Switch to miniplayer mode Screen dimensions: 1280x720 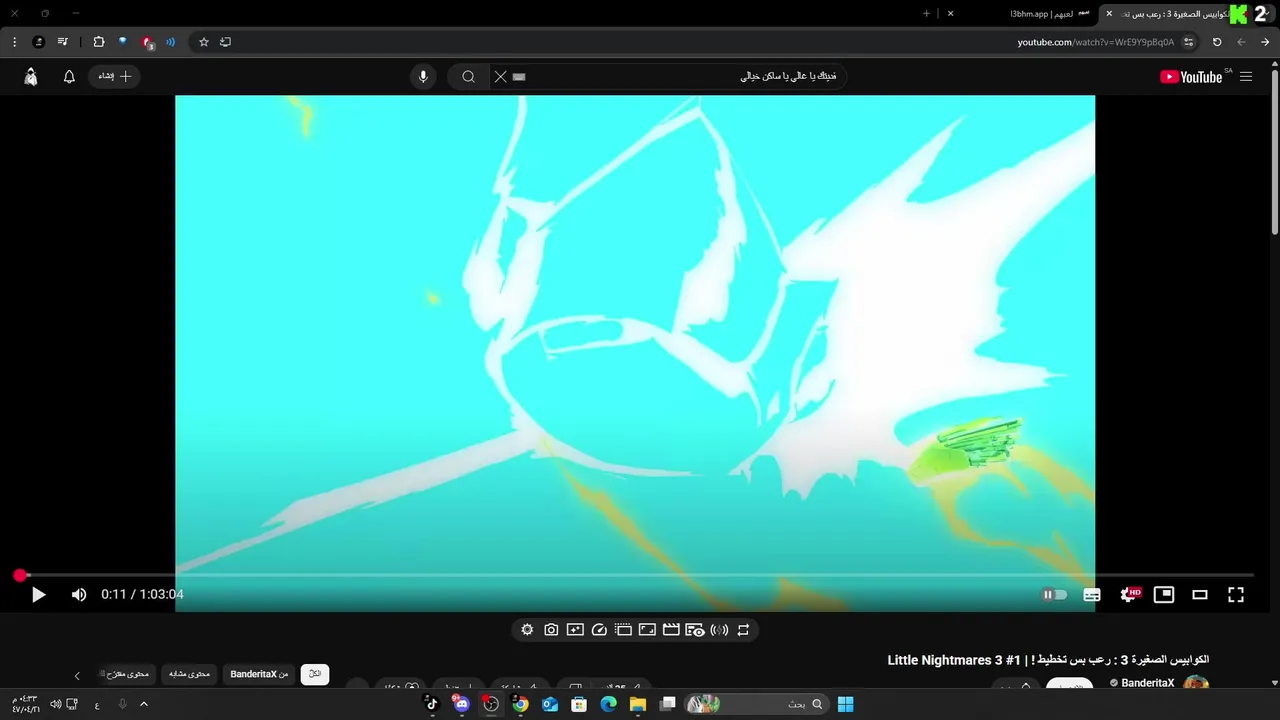[1164, 595]
